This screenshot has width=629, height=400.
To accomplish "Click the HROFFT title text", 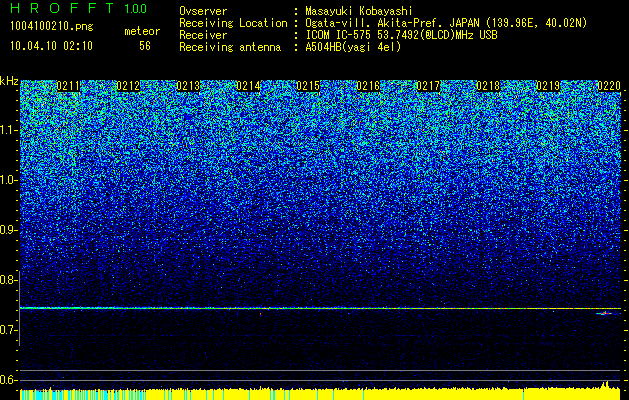I will [63, 8].
